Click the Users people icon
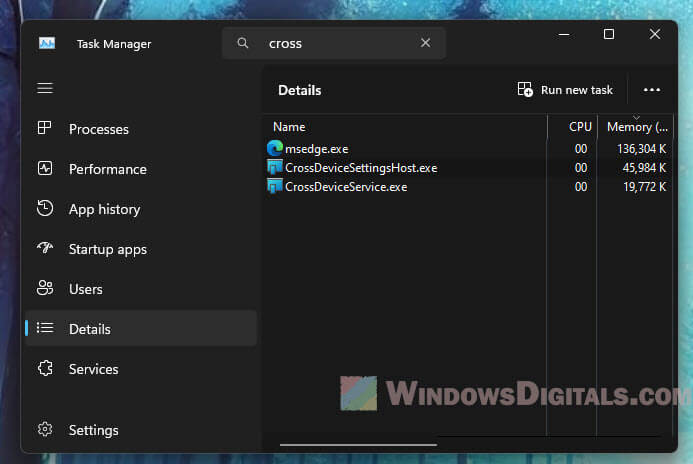Viewport: 693px width, 464px height. (45, 288)
